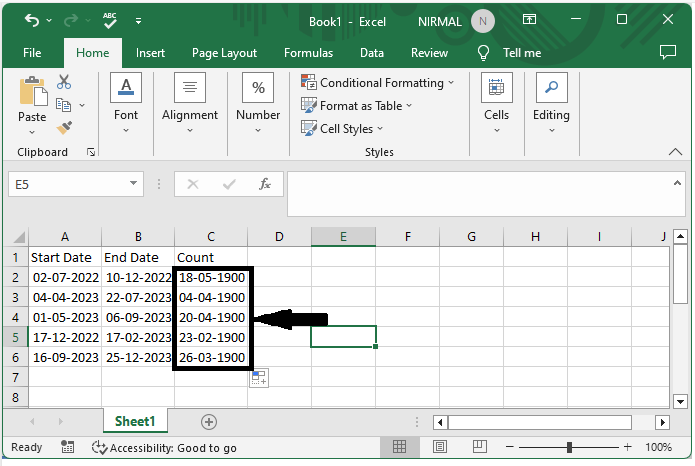Switch to Page Layout view
The width and height of the screenshot is (695, 466).
pyautogui.click(x=437, y=447)
